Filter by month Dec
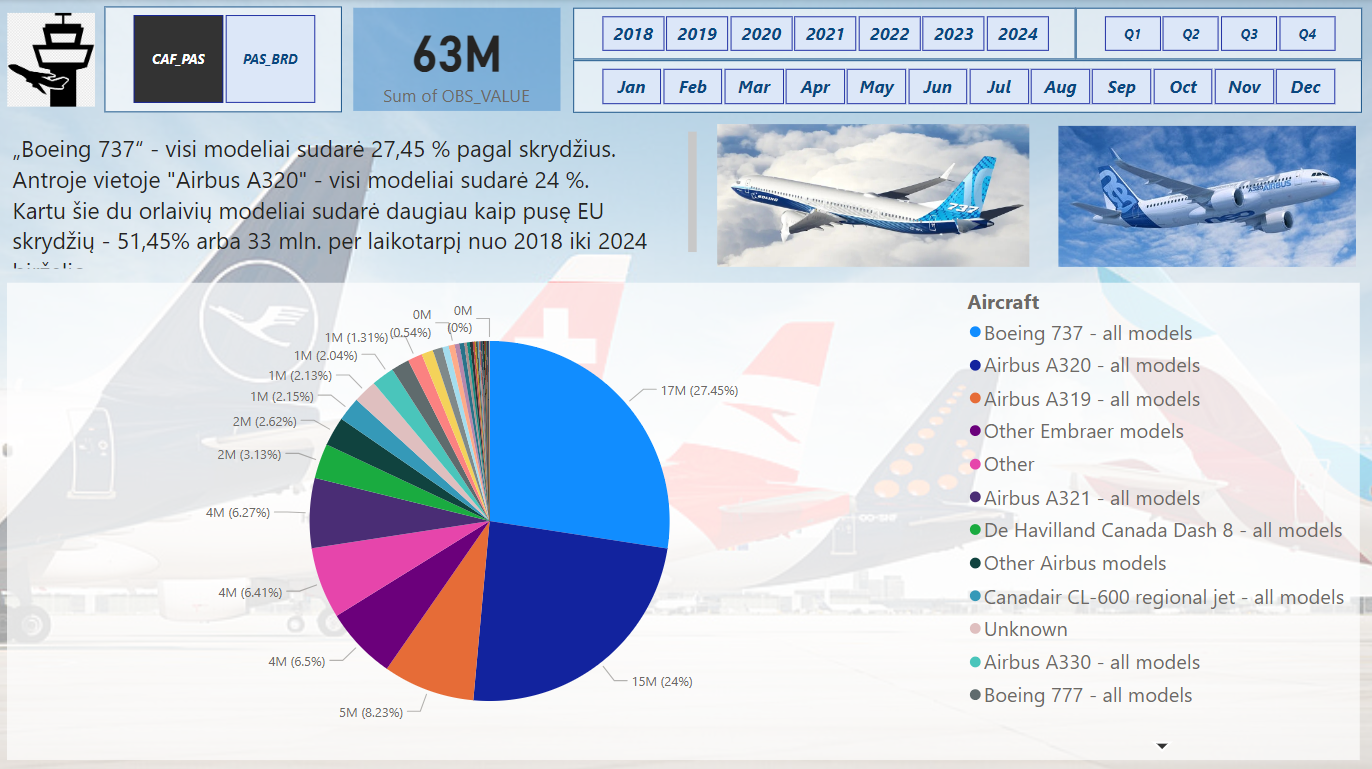Image resolution: width=1372 pixels, height=769 pixels. pos(1305,87)
